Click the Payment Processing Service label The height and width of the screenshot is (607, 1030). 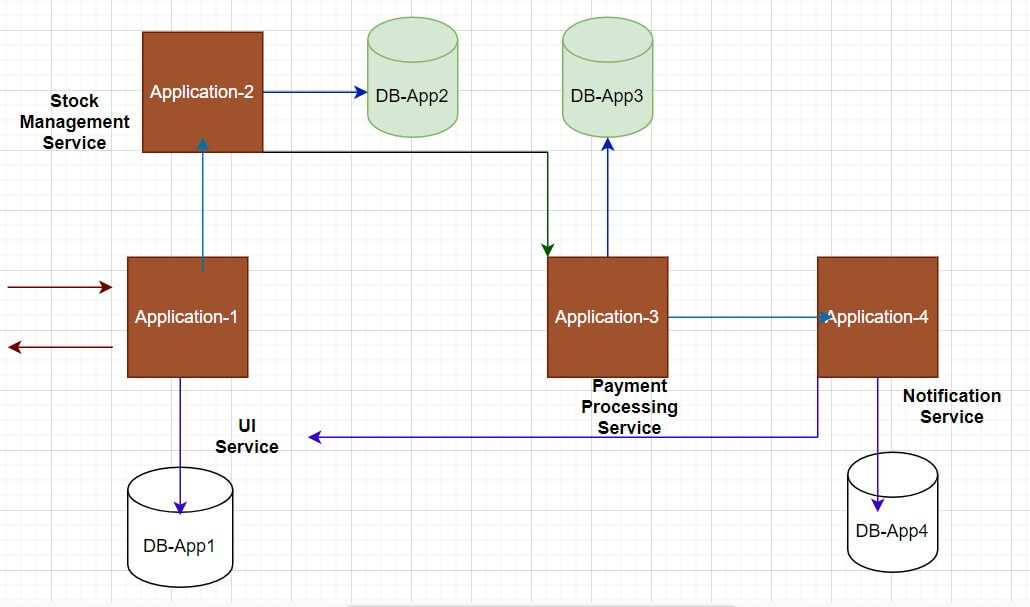pyautogui.click(x=630, y=406)
